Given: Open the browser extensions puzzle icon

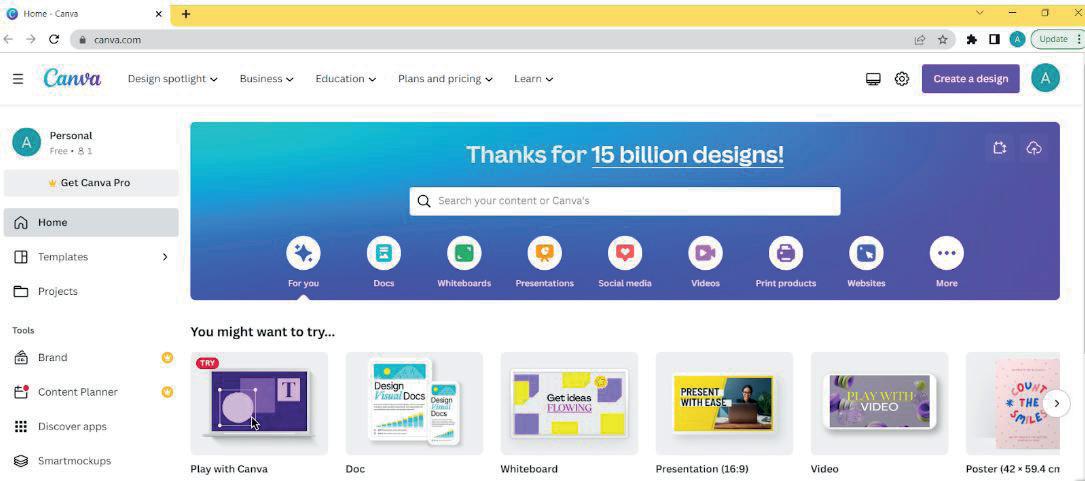Looking at the screenshot, I should (x=972, y=39).
